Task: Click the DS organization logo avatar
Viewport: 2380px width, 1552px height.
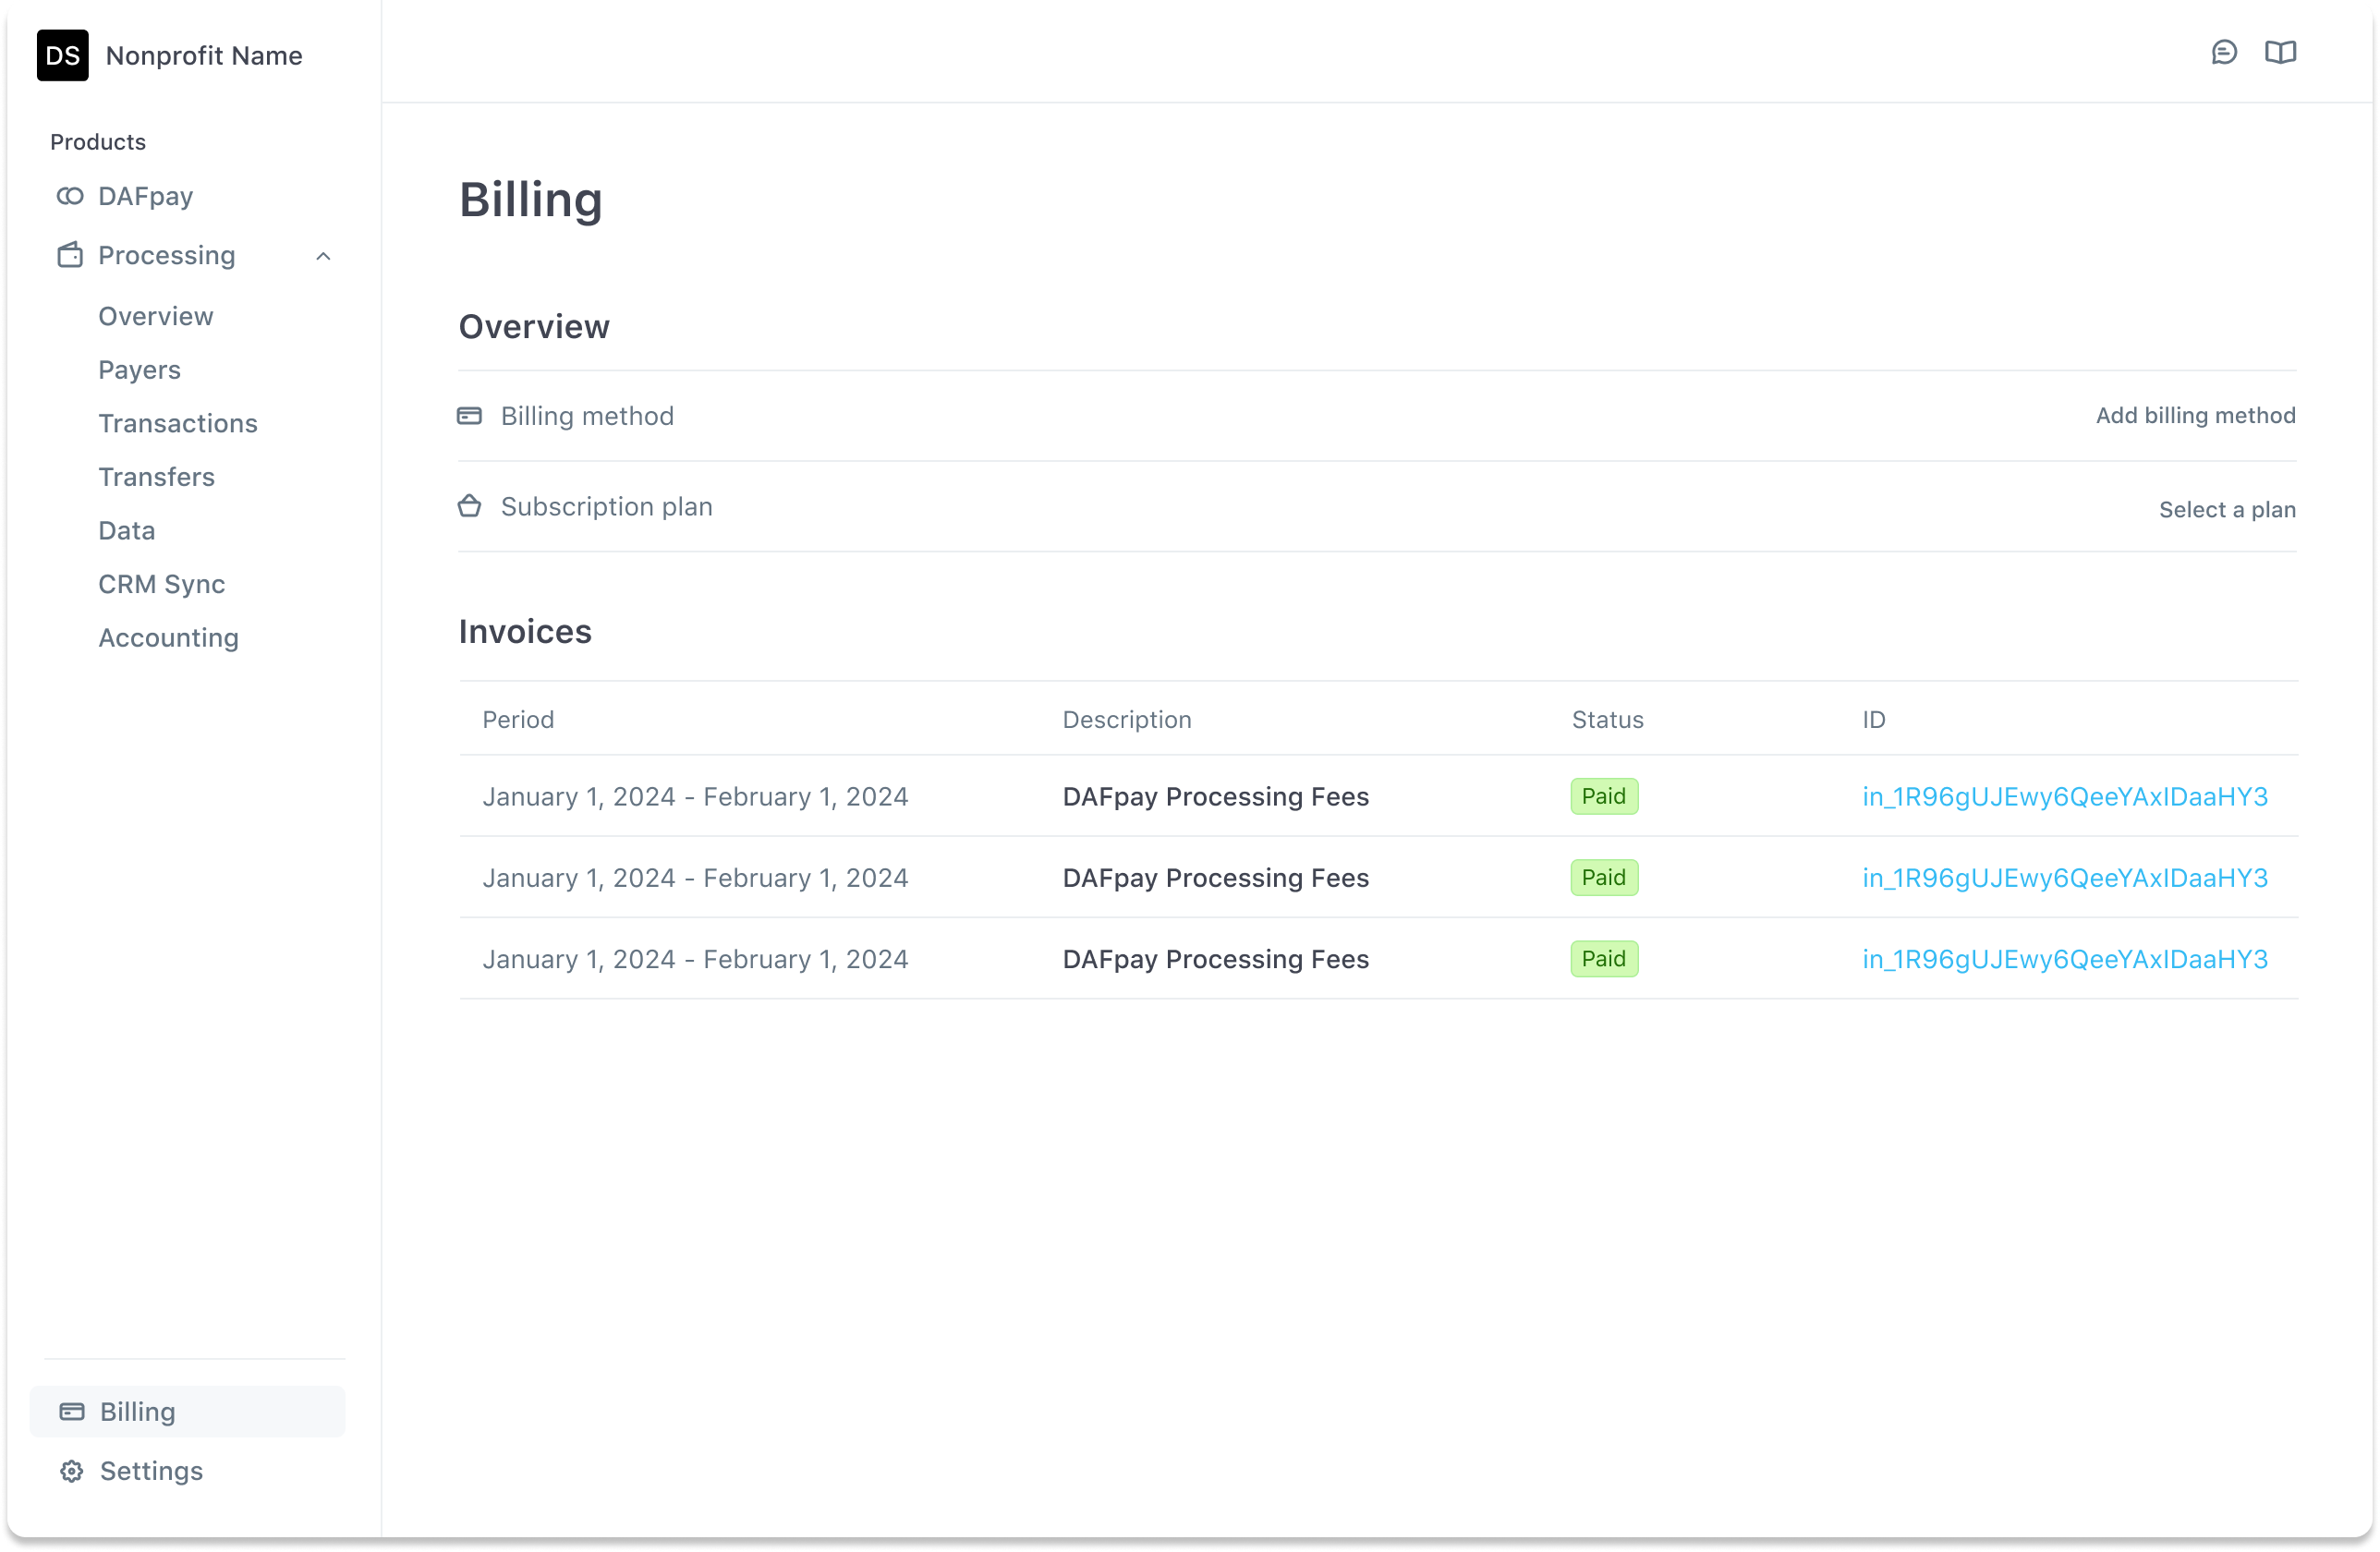Action: 62,55
